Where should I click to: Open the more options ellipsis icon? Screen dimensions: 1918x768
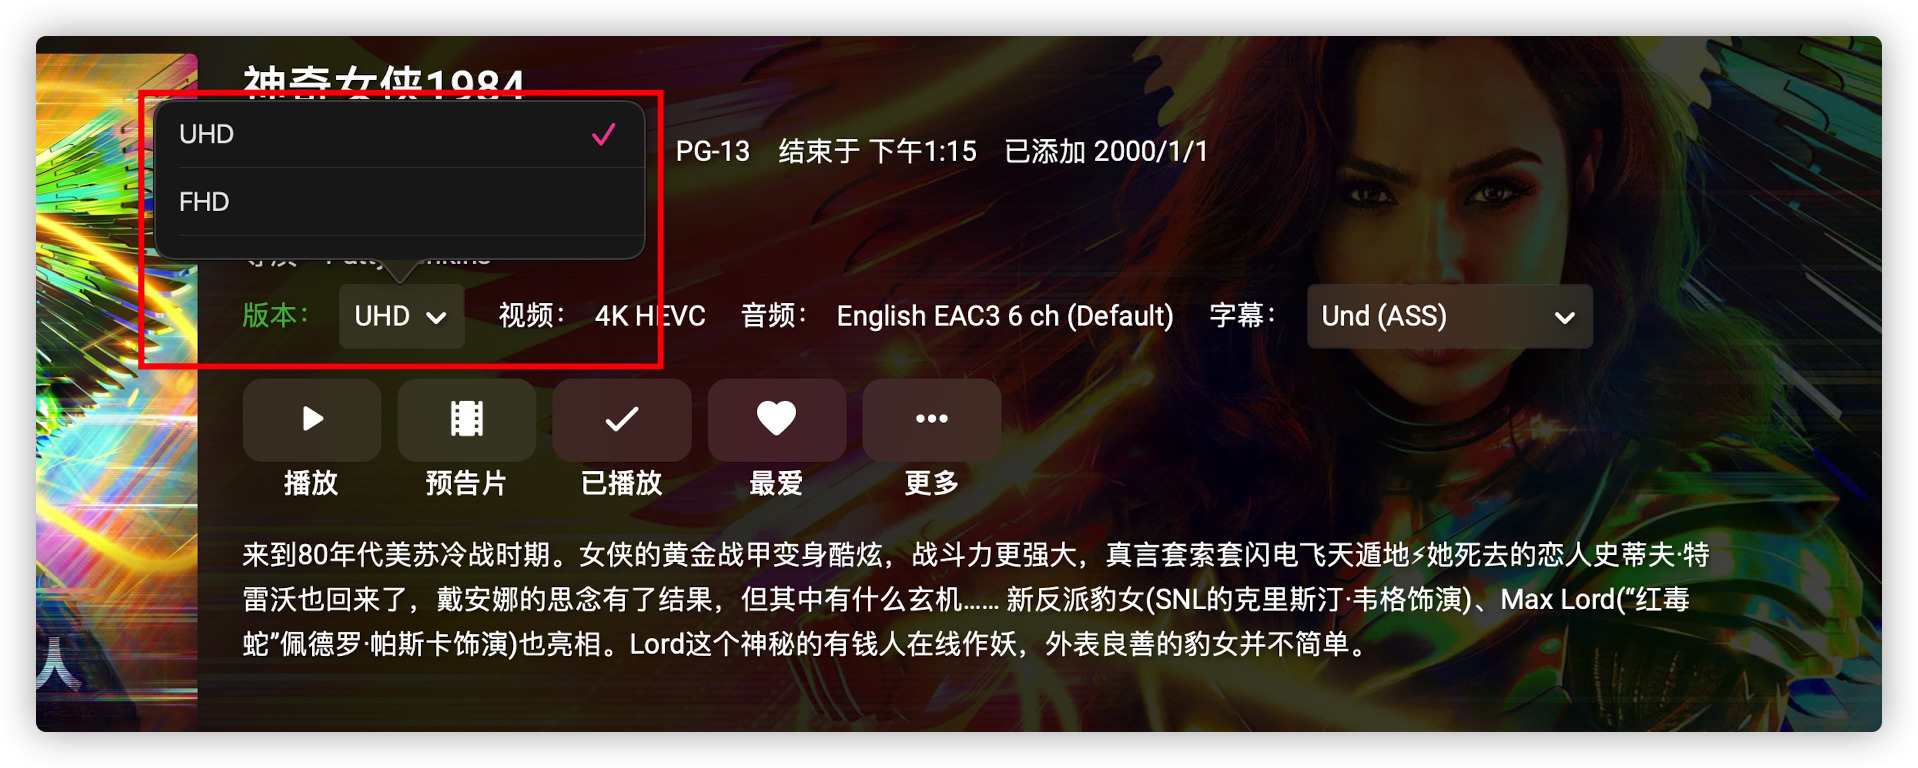(x=931, y=418)
